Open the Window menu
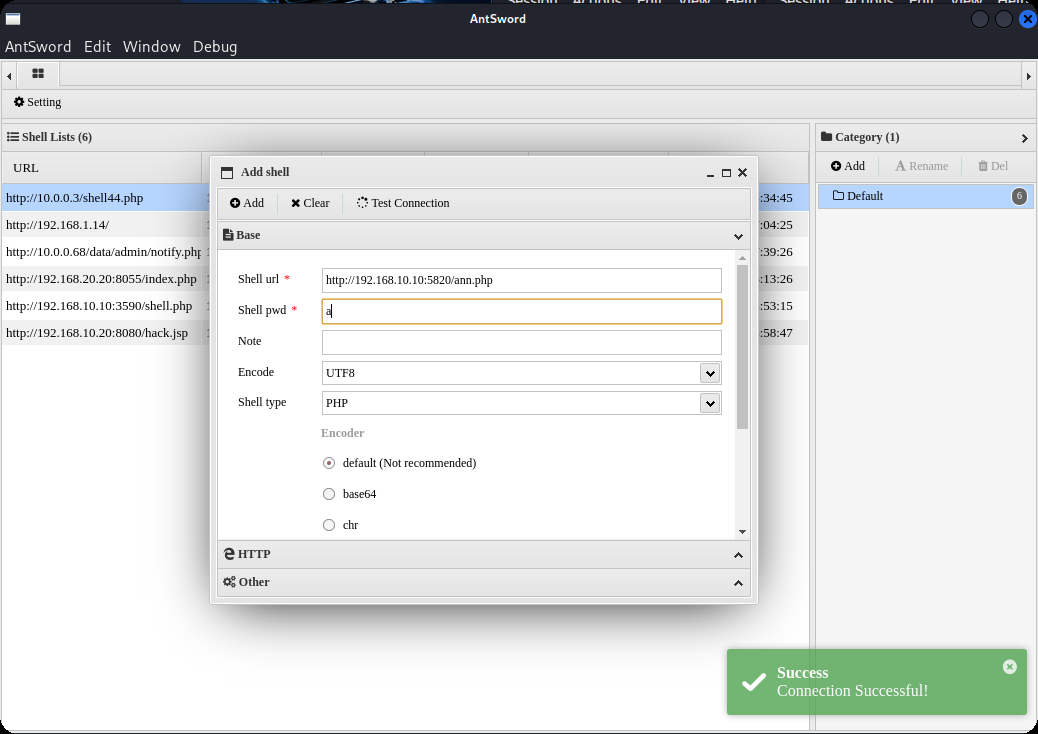The width and height of the screenshot is (1038, 734). pyautogui.click(x=151, y=47)
